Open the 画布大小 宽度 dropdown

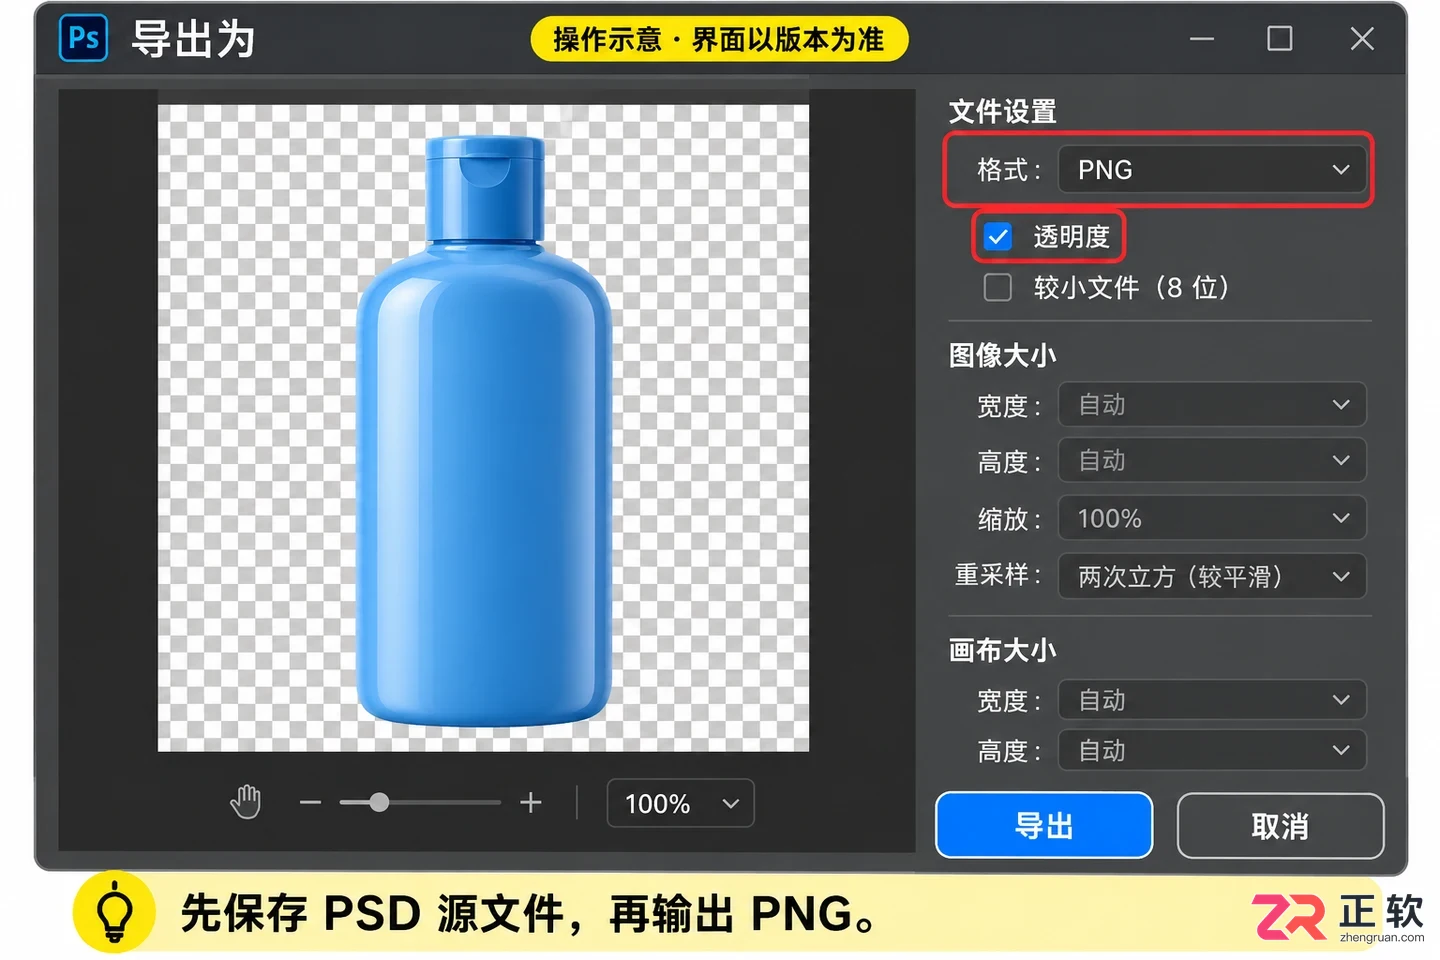pos(1212,700)
